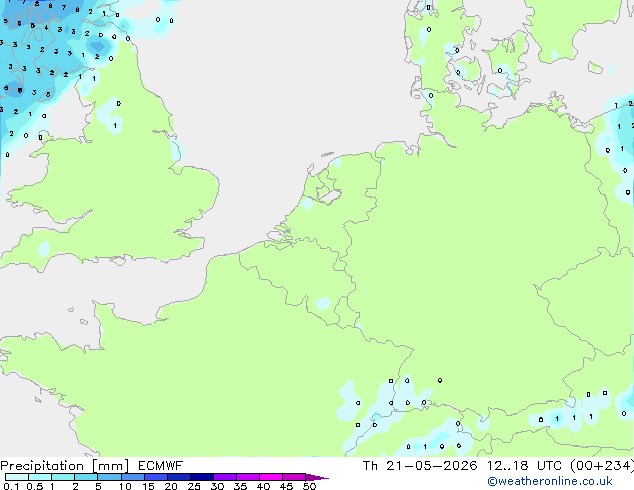Click the over-50 mm arrow tip of legend
Screen dimensions: 634x490
click(x=317, y=478)
